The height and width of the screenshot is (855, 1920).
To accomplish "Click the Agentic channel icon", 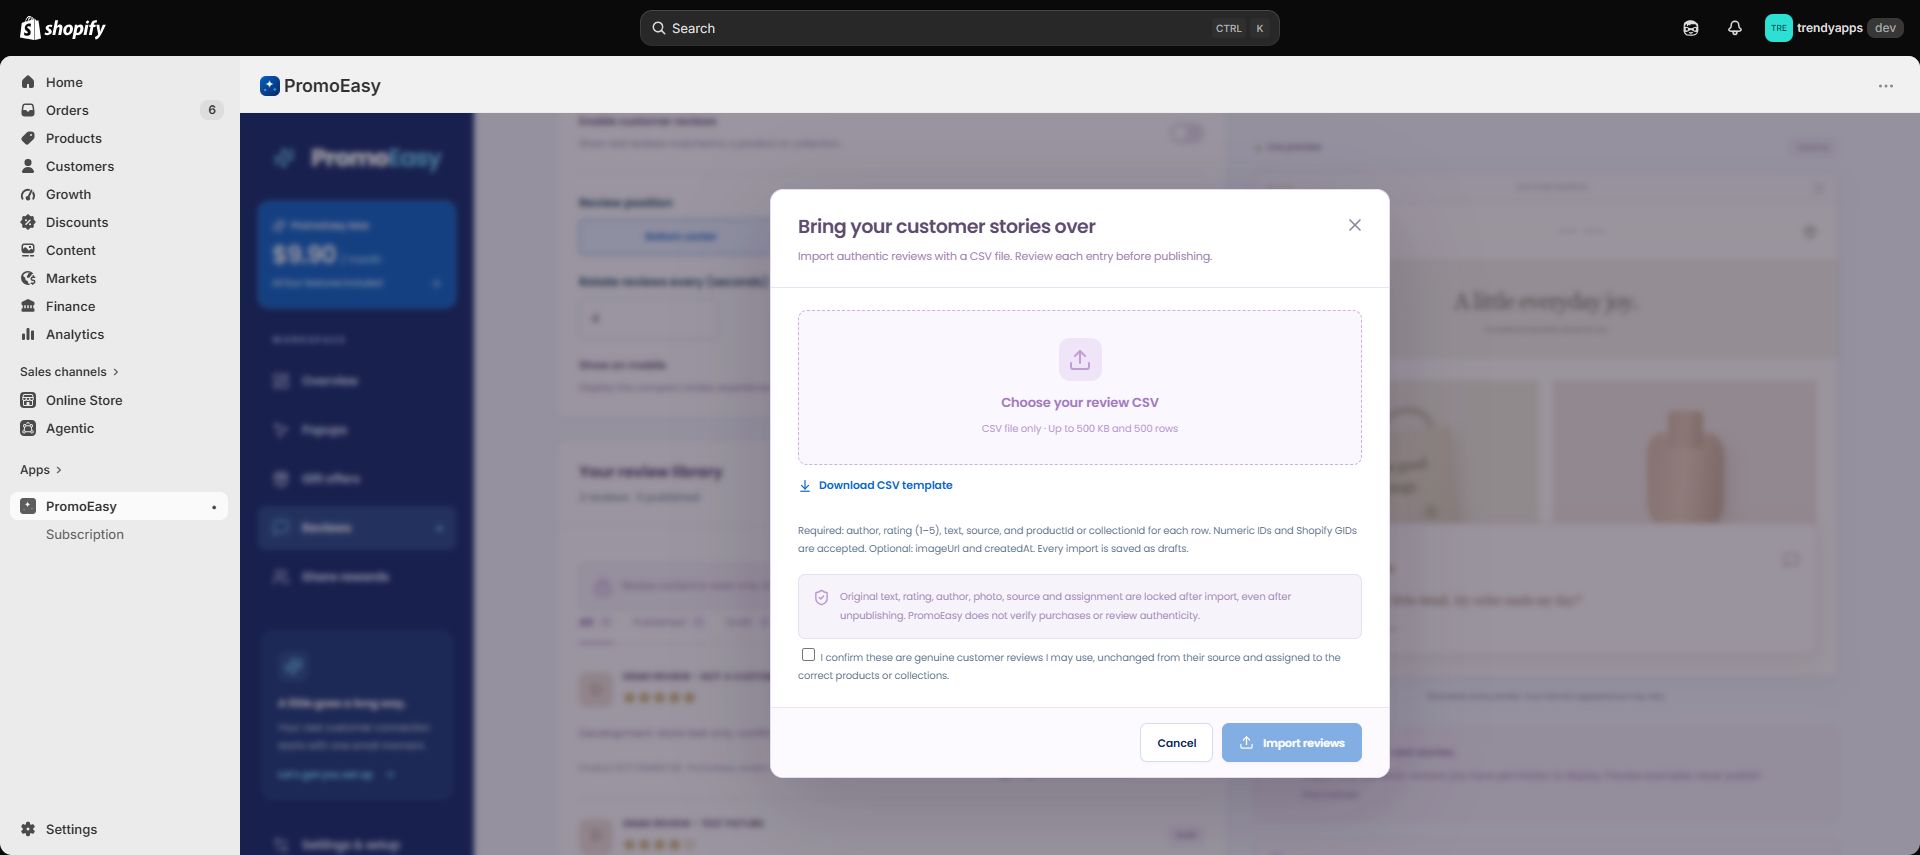I will tap(28, 428).
